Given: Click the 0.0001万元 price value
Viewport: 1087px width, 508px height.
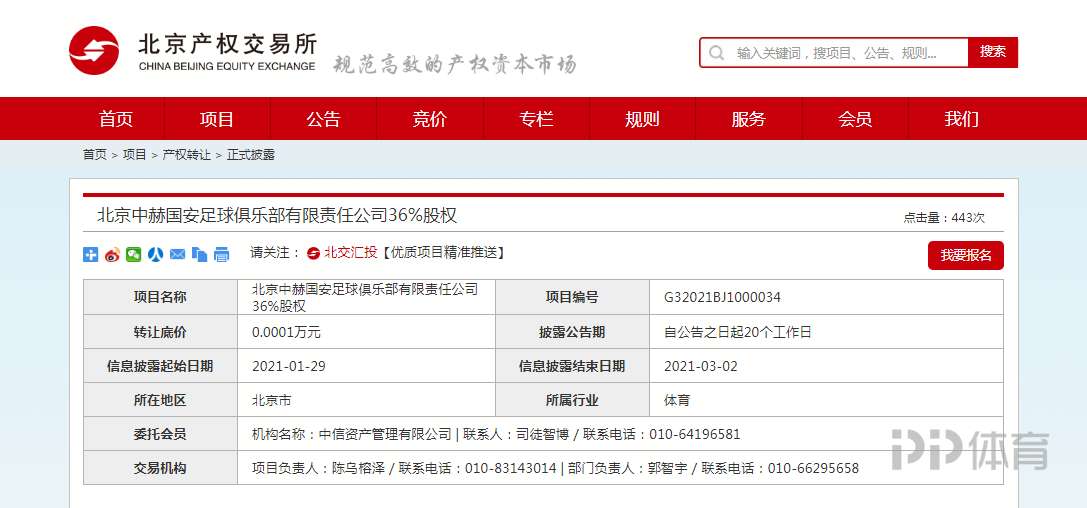Looking at the screenshot, I should [x=286, y=332].
